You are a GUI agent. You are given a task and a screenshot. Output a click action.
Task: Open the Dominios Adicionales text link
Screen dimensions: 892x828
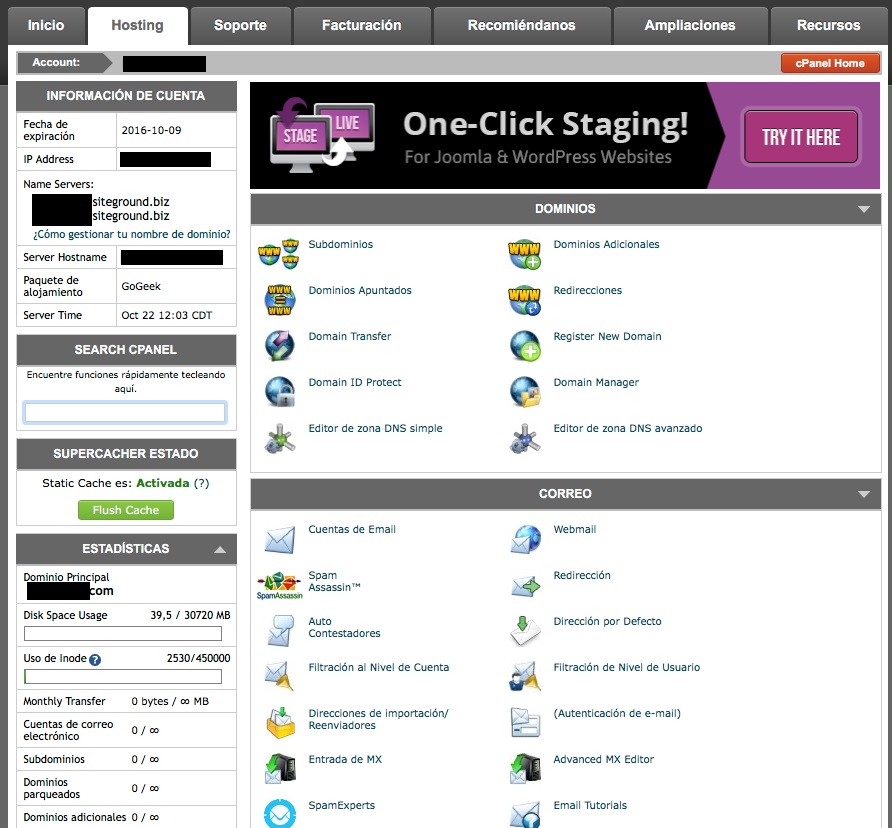coord(606,244)
